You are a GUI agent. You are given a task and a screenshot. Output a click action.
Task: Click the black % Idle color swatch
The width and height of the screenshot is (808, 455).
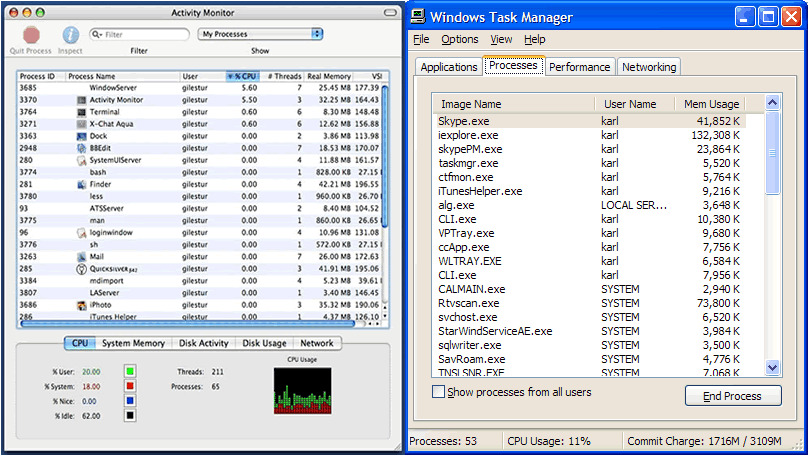coord(130,415)
